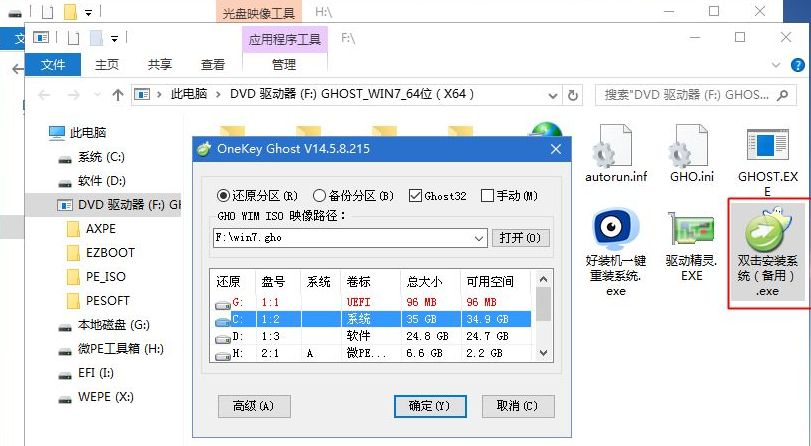Uncheck the Ghost32 checkbox
This screenshot has height=446, width=811.
tap(416, 196)
